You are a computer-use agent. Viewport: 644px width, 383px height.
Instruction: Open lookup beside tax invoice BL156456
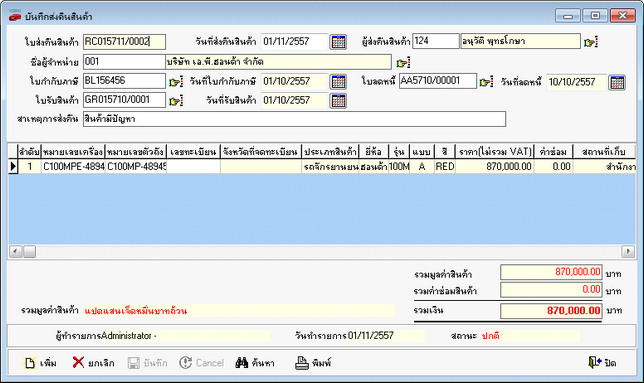coord(176,82)
